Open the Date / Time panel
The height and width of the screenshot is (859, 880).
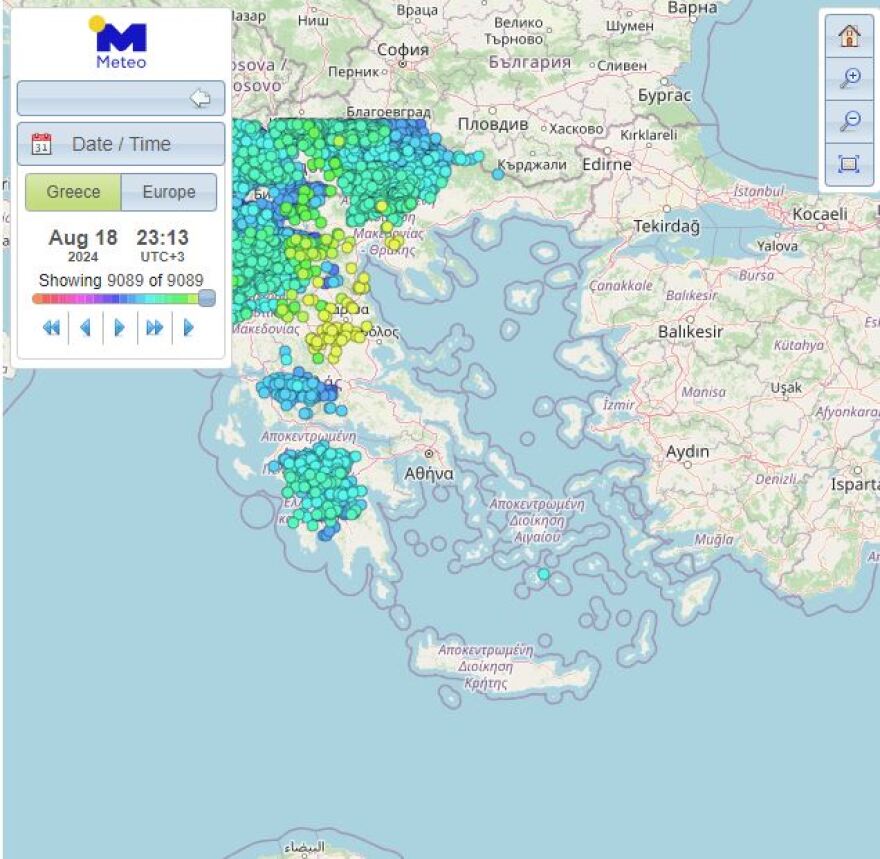coord(120,144)
